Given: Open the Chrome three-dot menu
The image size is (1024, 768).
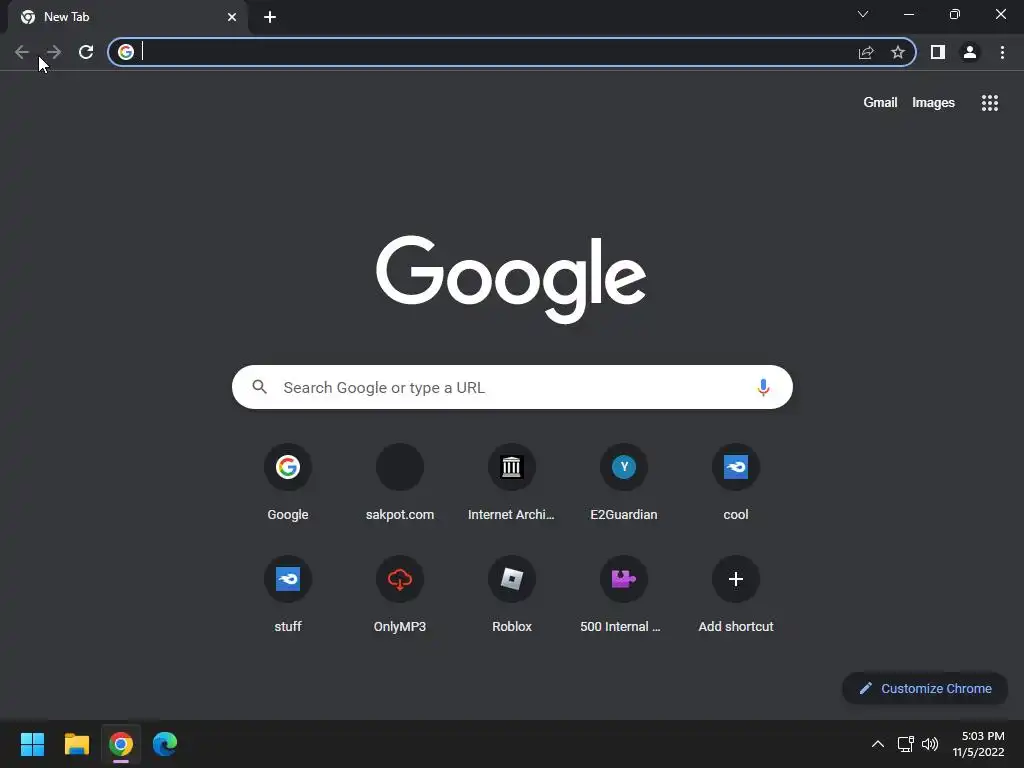Looking at the screenshot, I should point(1002,52).
